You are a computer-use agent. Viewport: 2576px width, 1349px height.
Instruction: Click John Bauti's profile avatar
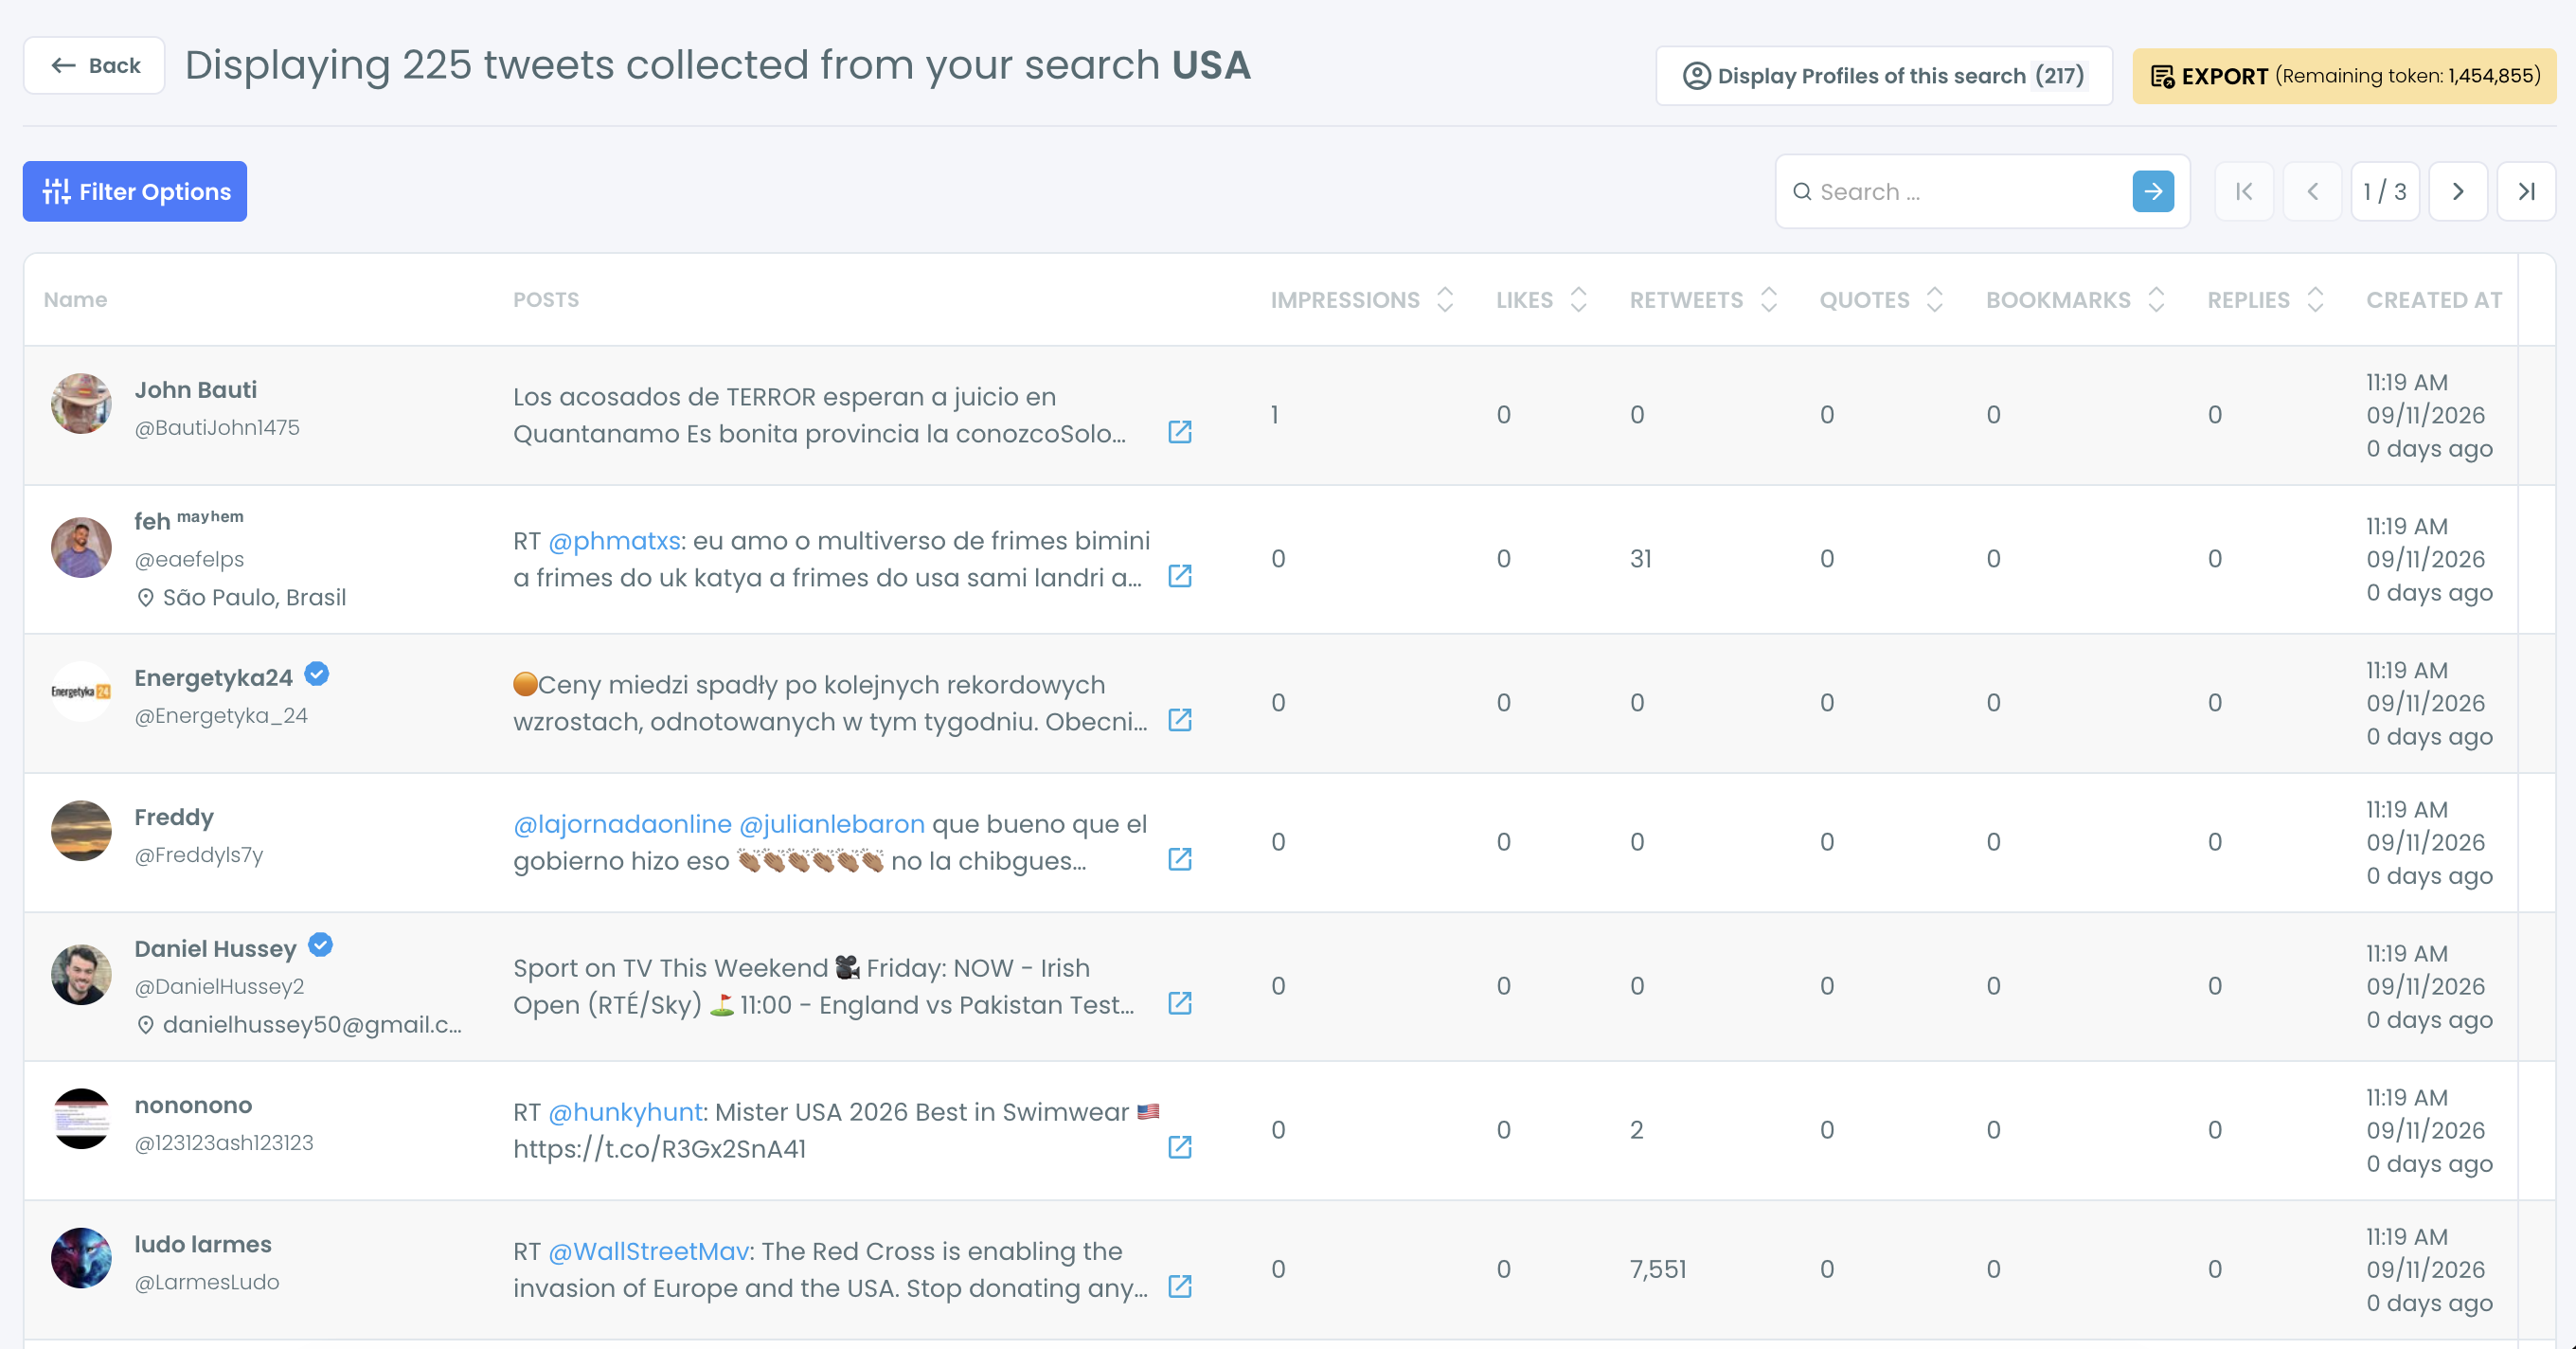tap(81, 404)
